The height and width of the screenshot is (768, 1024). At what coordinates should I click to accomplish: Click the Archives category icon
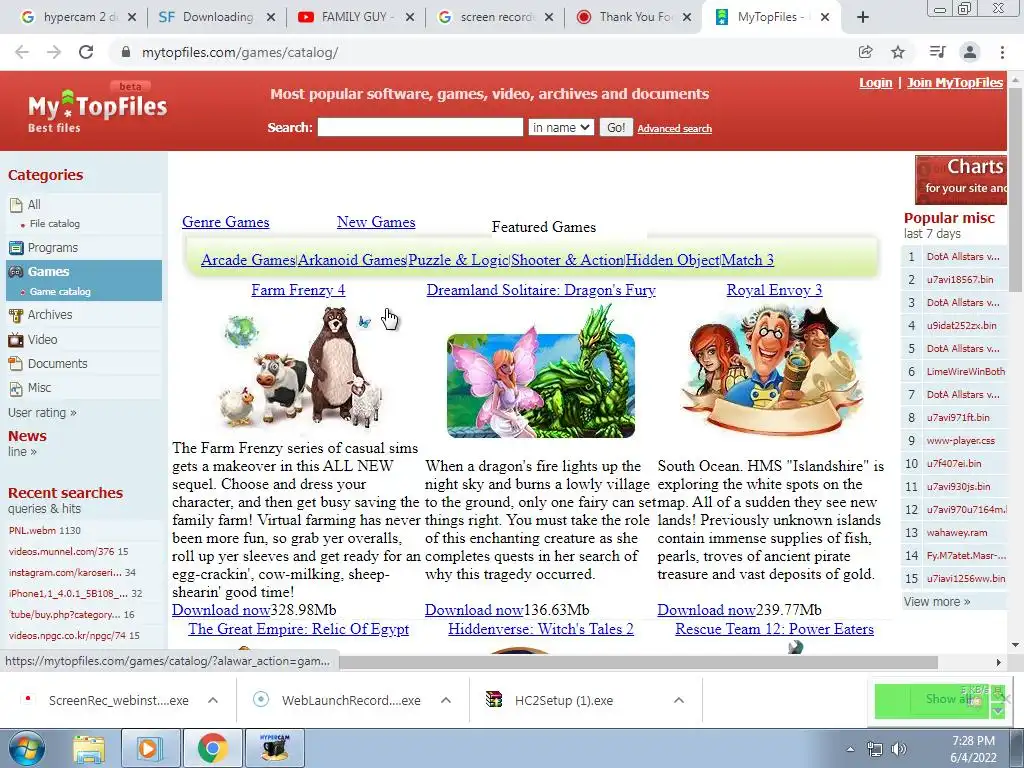(x=16, y=315)
